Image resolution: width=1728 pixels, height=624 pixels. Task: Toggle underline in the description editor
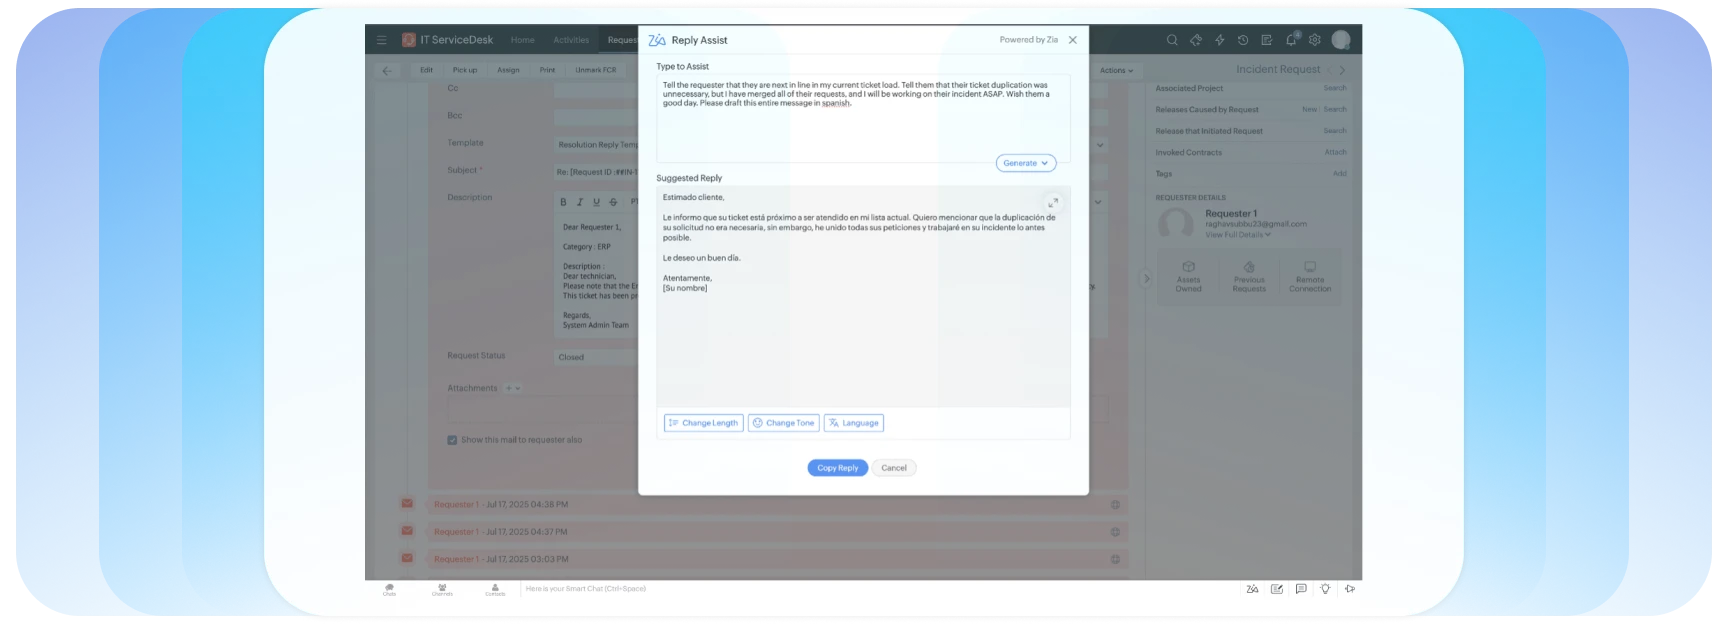(x=597, y=202)
